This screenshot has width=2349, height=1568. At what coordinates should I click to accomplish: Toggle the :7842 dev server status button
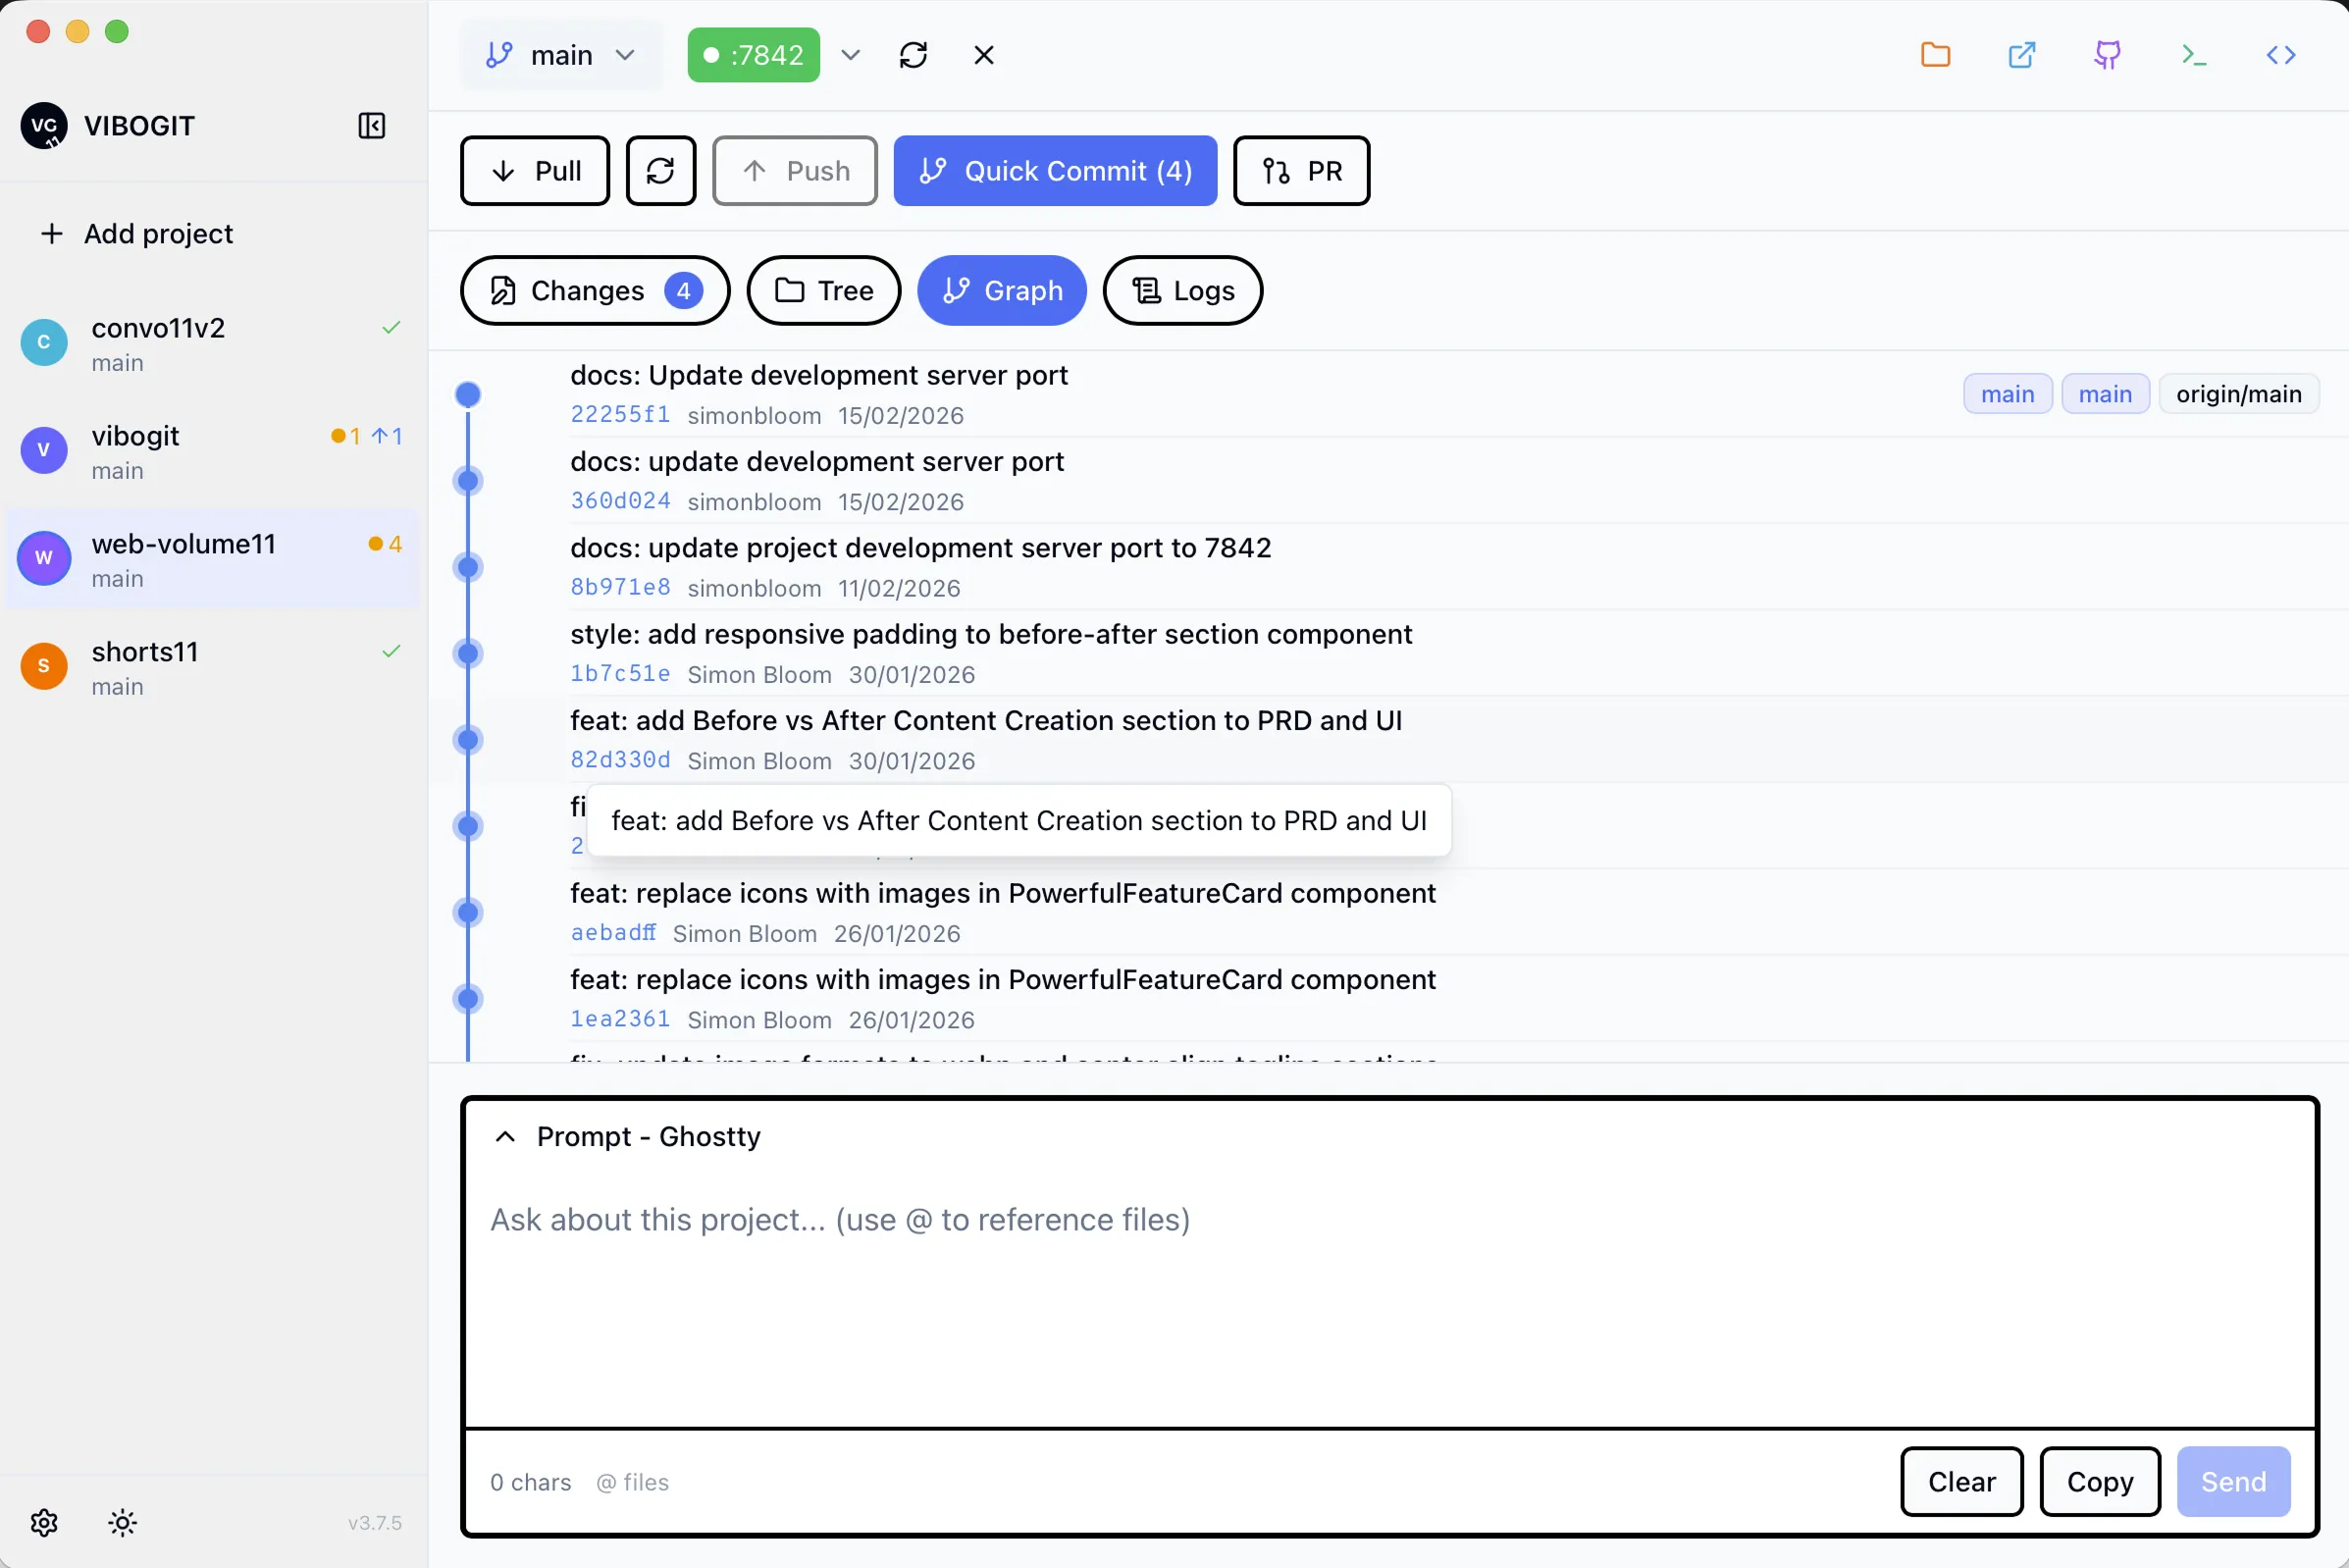(753, 55)
